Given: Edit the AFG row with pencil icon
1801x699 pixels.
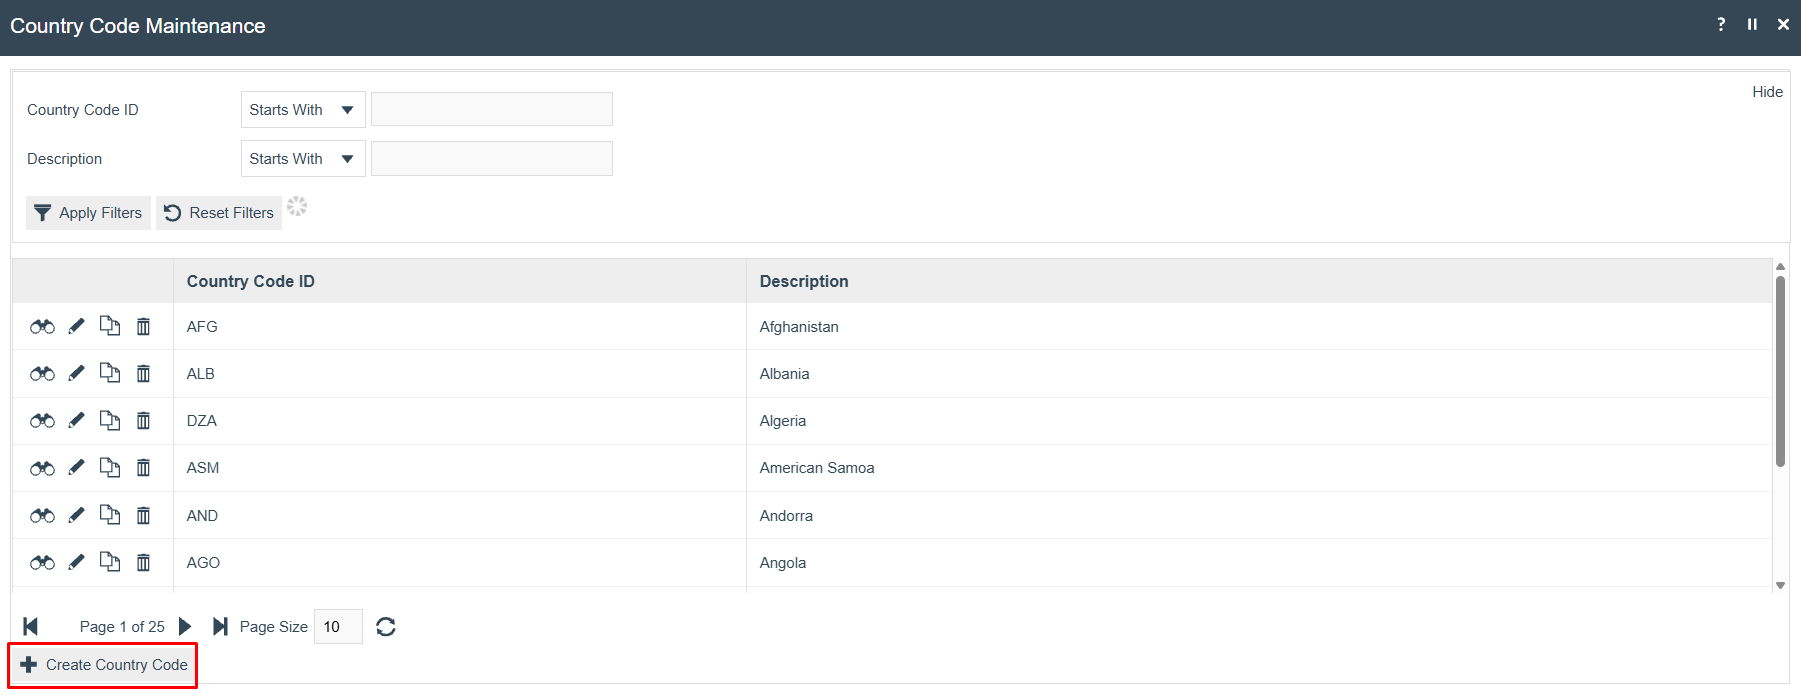Looking at the screenshot, I should coord(76,326).
